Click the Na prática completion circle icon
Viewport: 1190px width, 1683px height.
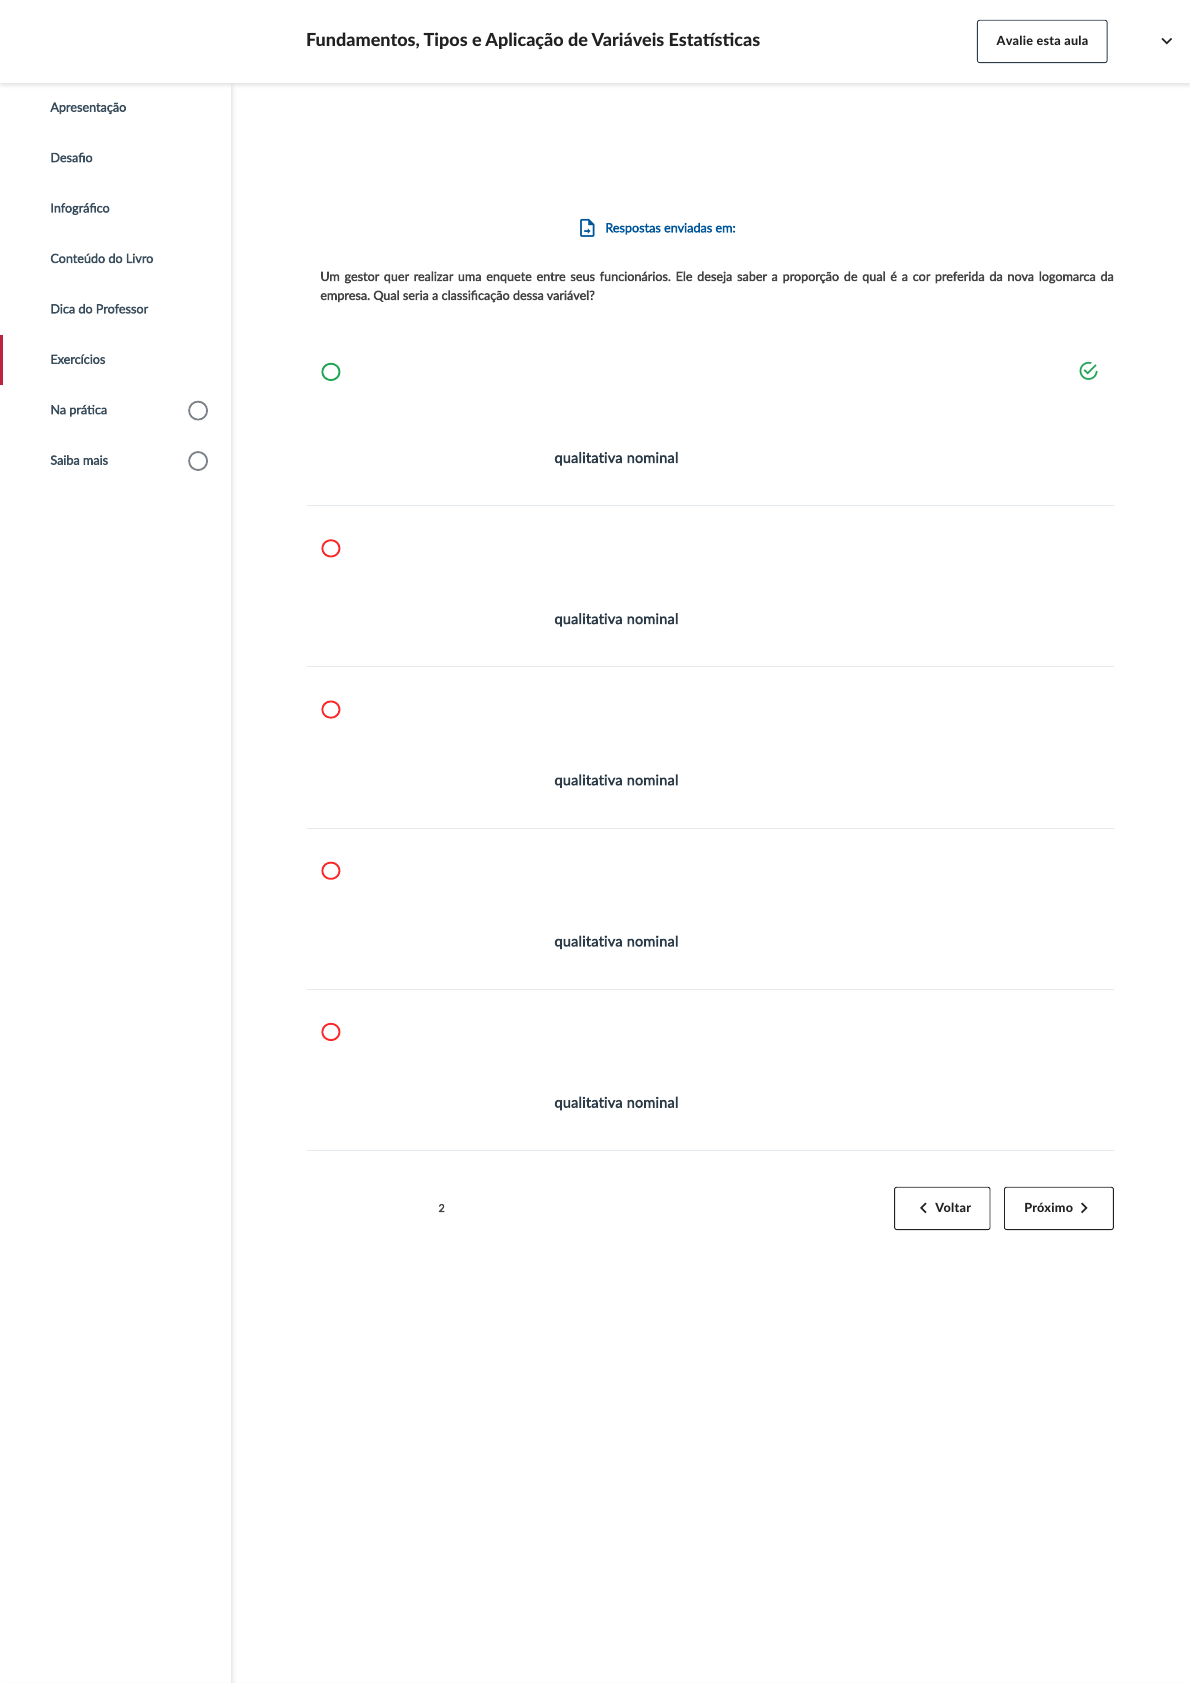click(198, 411)
